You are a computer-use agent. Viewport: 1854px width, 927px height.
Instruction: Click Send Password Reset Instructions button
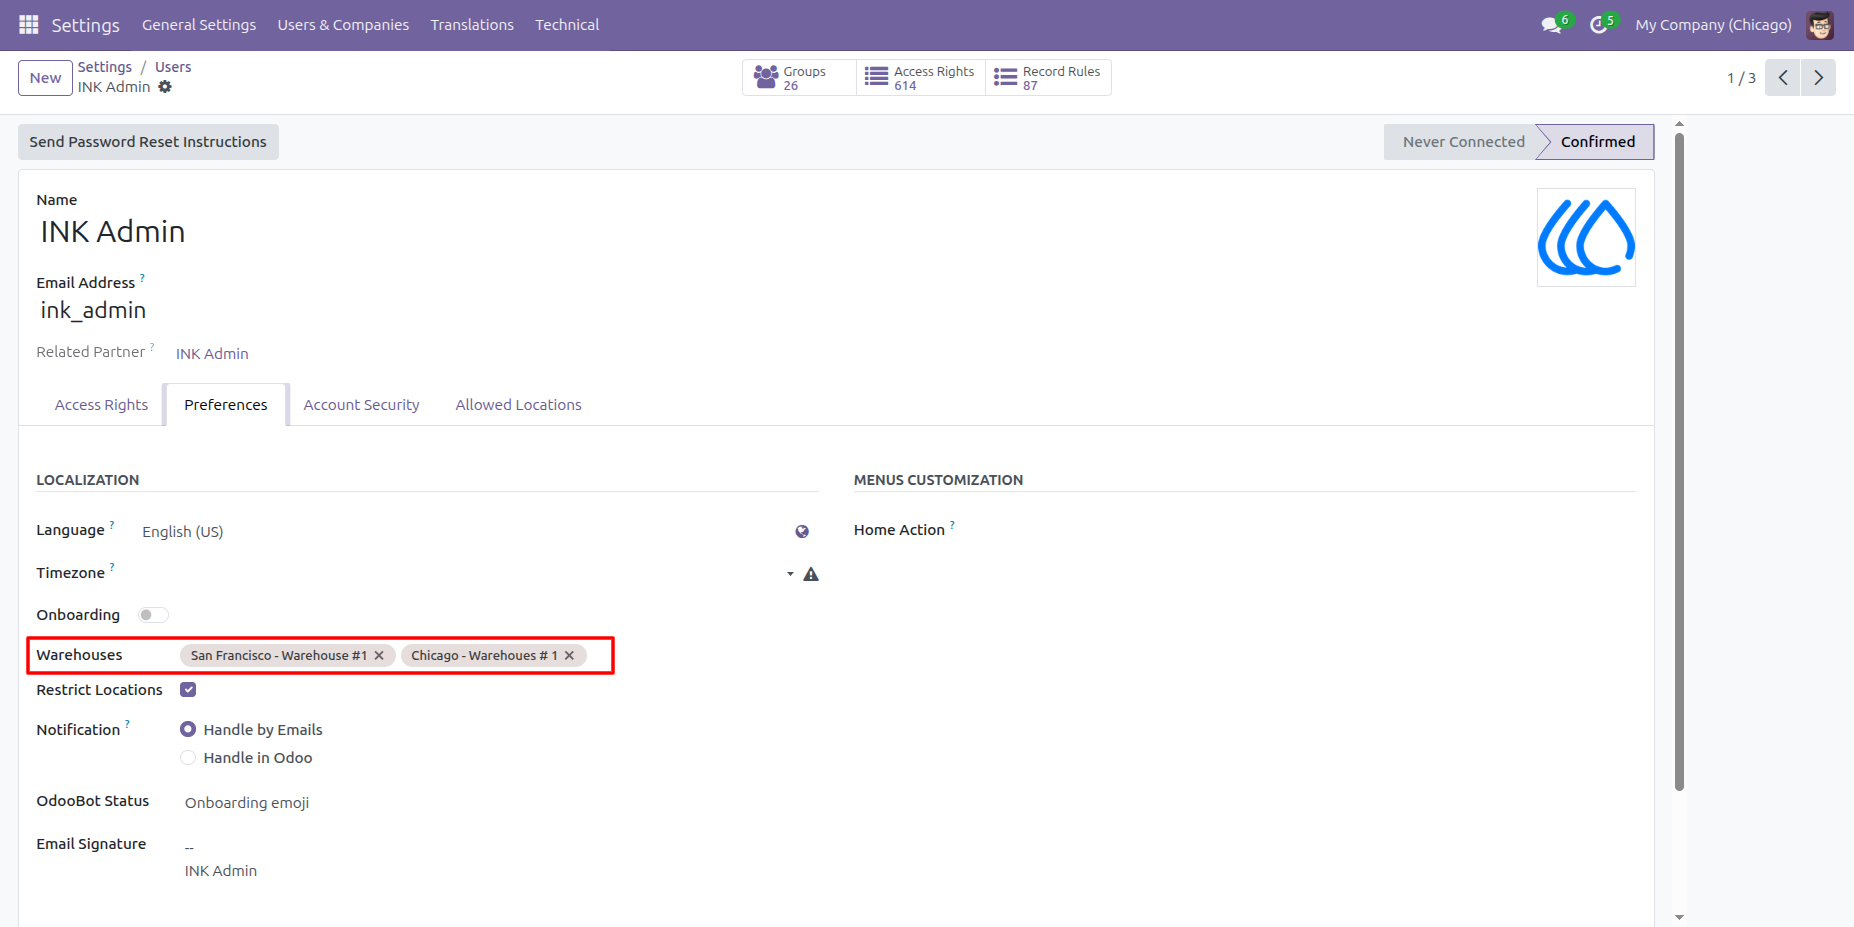(148, 142)
